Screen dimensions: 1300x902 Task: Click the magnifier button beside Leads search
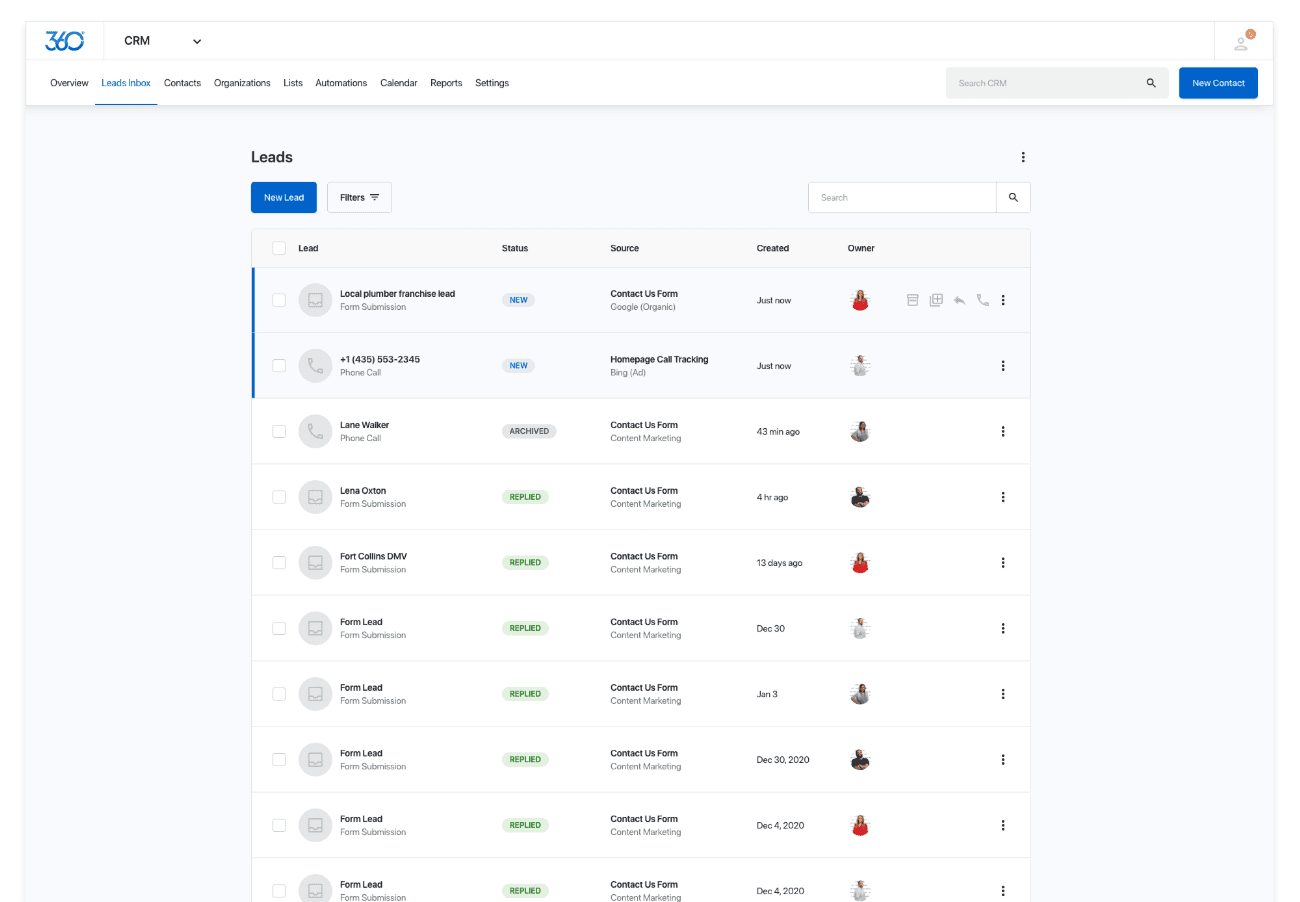point(1013,198)
